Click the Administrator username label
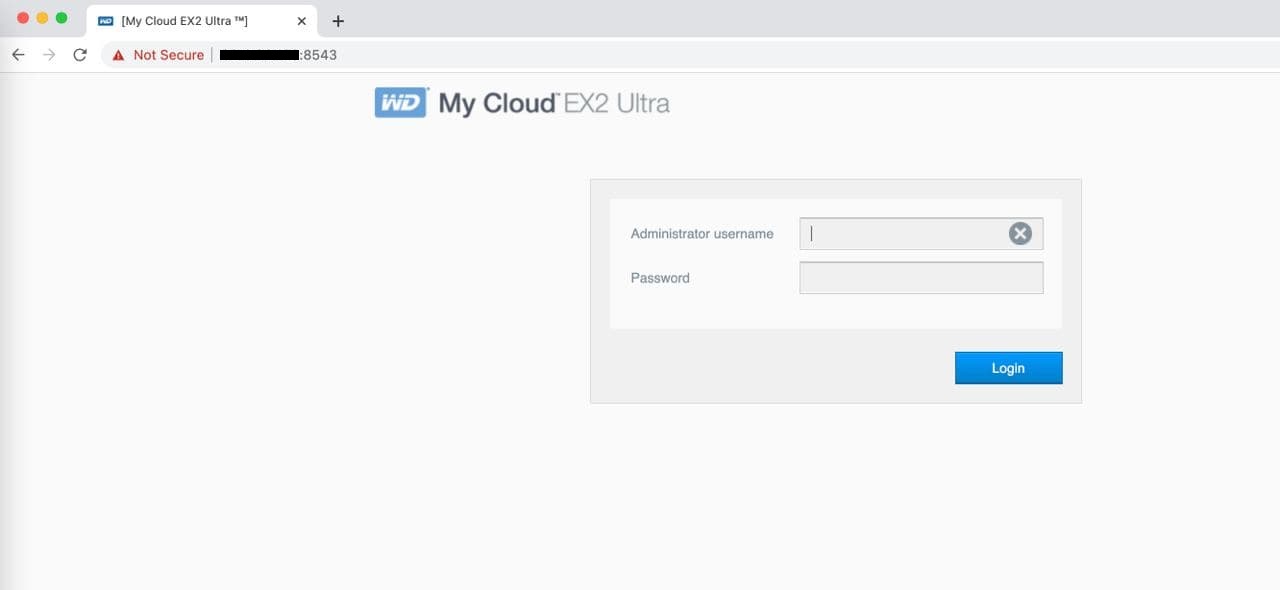Viewport: 1280px width, 590px height. 702,234
